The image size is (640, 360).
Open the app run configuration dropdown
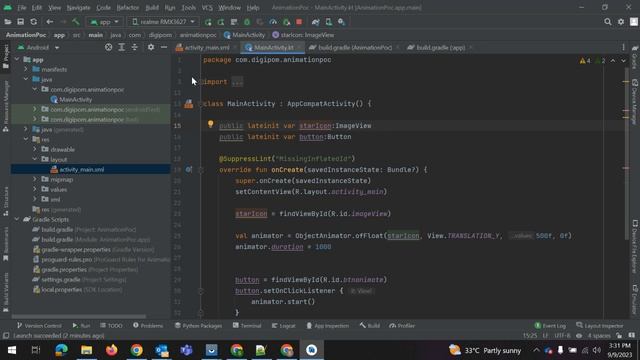coord(104,22)
